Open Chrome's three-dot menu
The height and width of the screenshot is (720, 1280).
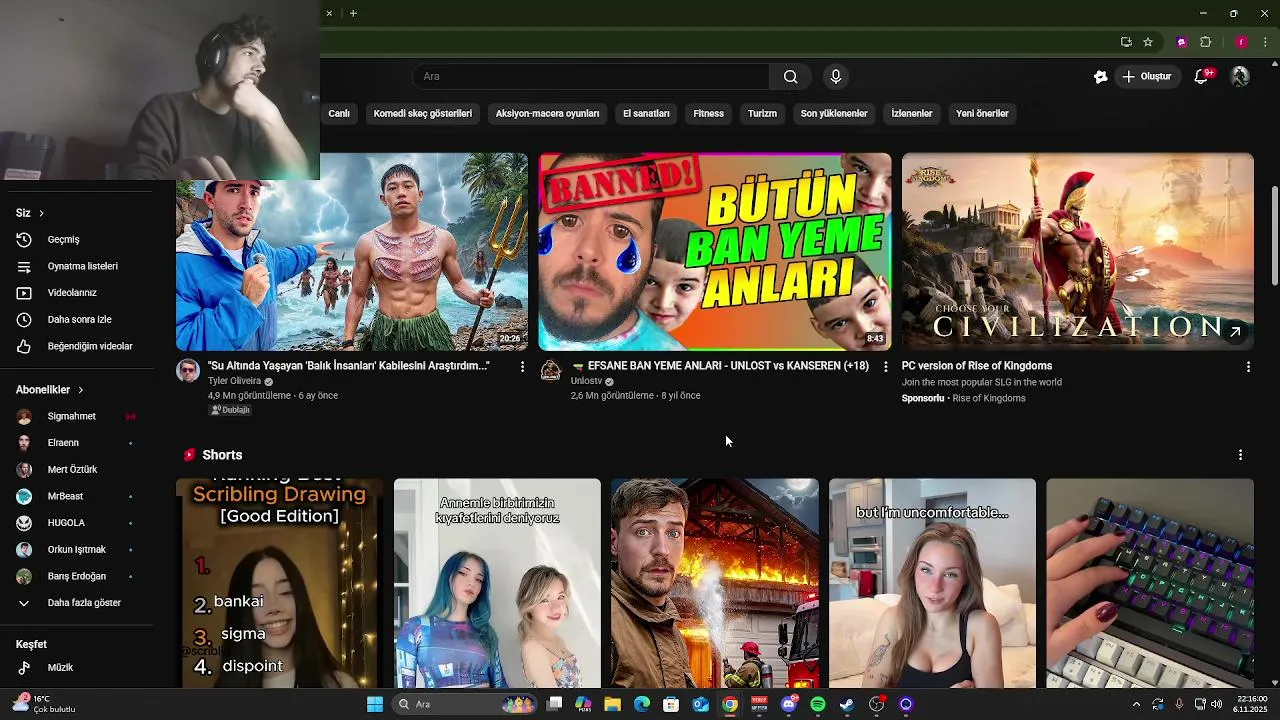click(x=1266, y=42)
